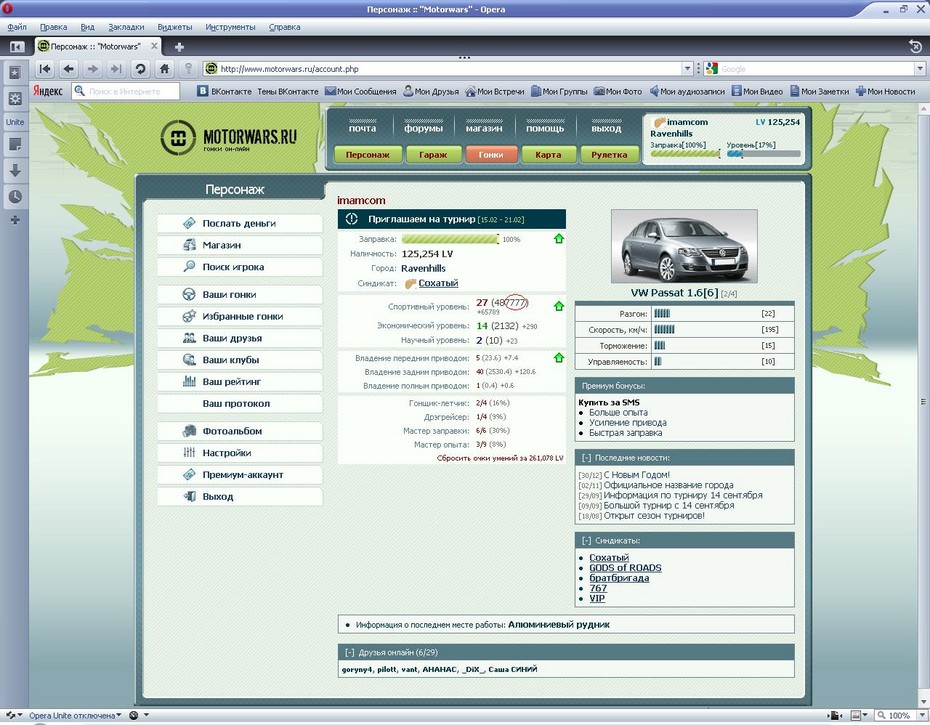Open the Google search engine dropdown

[x=712, y=69]
